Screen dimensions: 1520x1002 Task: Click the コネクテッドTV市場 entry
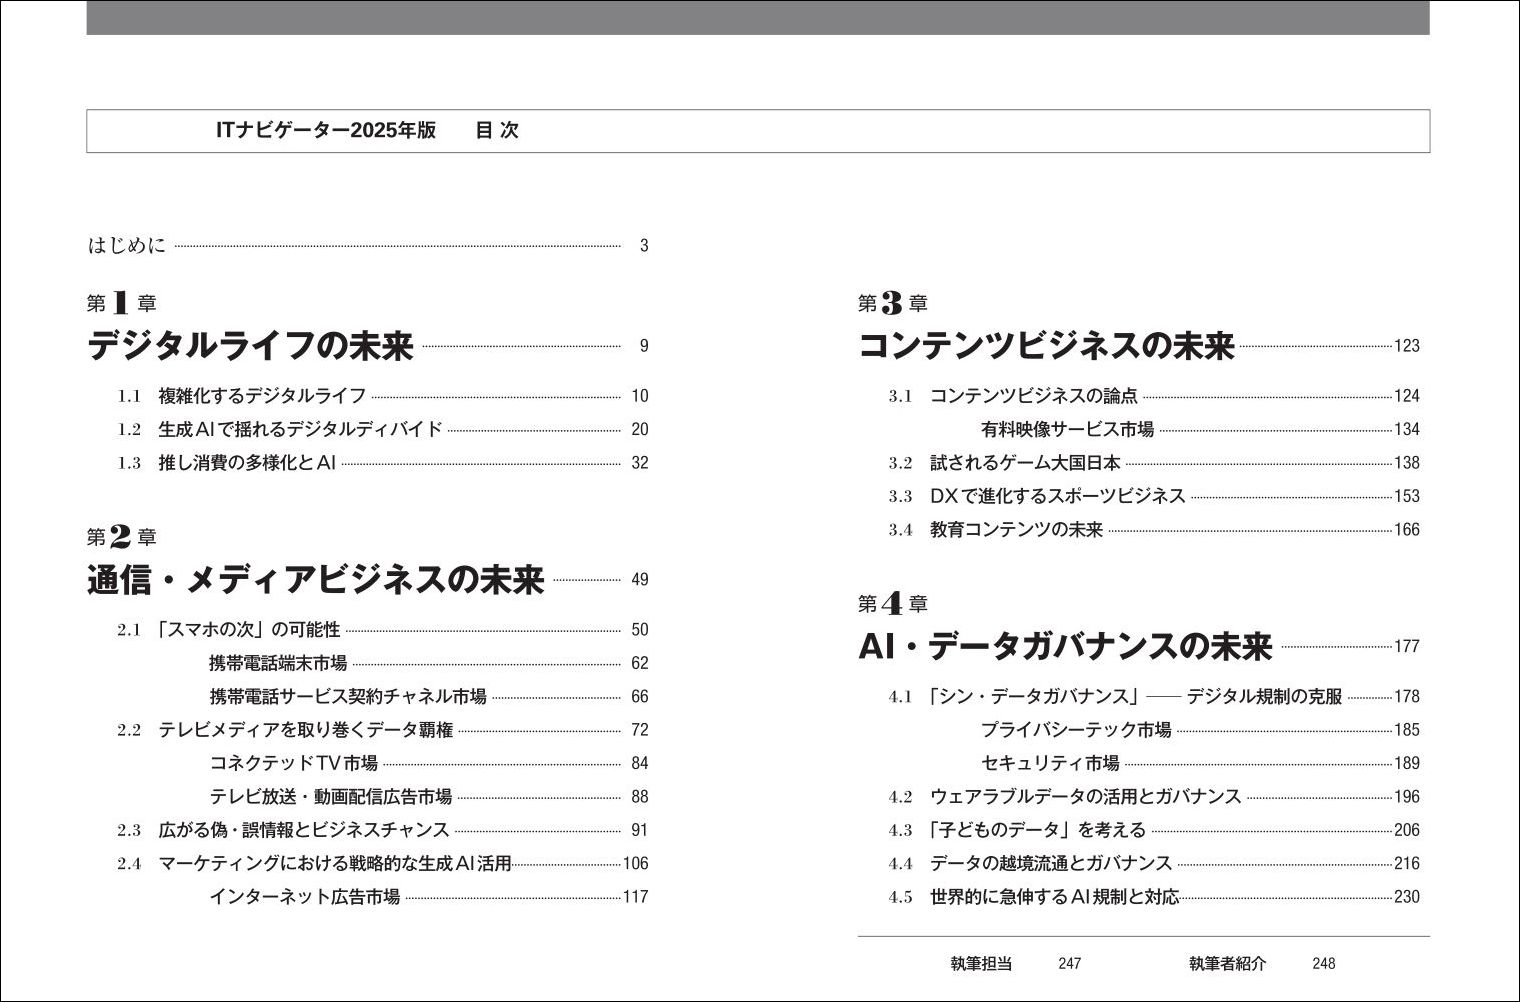click(293, 763)
